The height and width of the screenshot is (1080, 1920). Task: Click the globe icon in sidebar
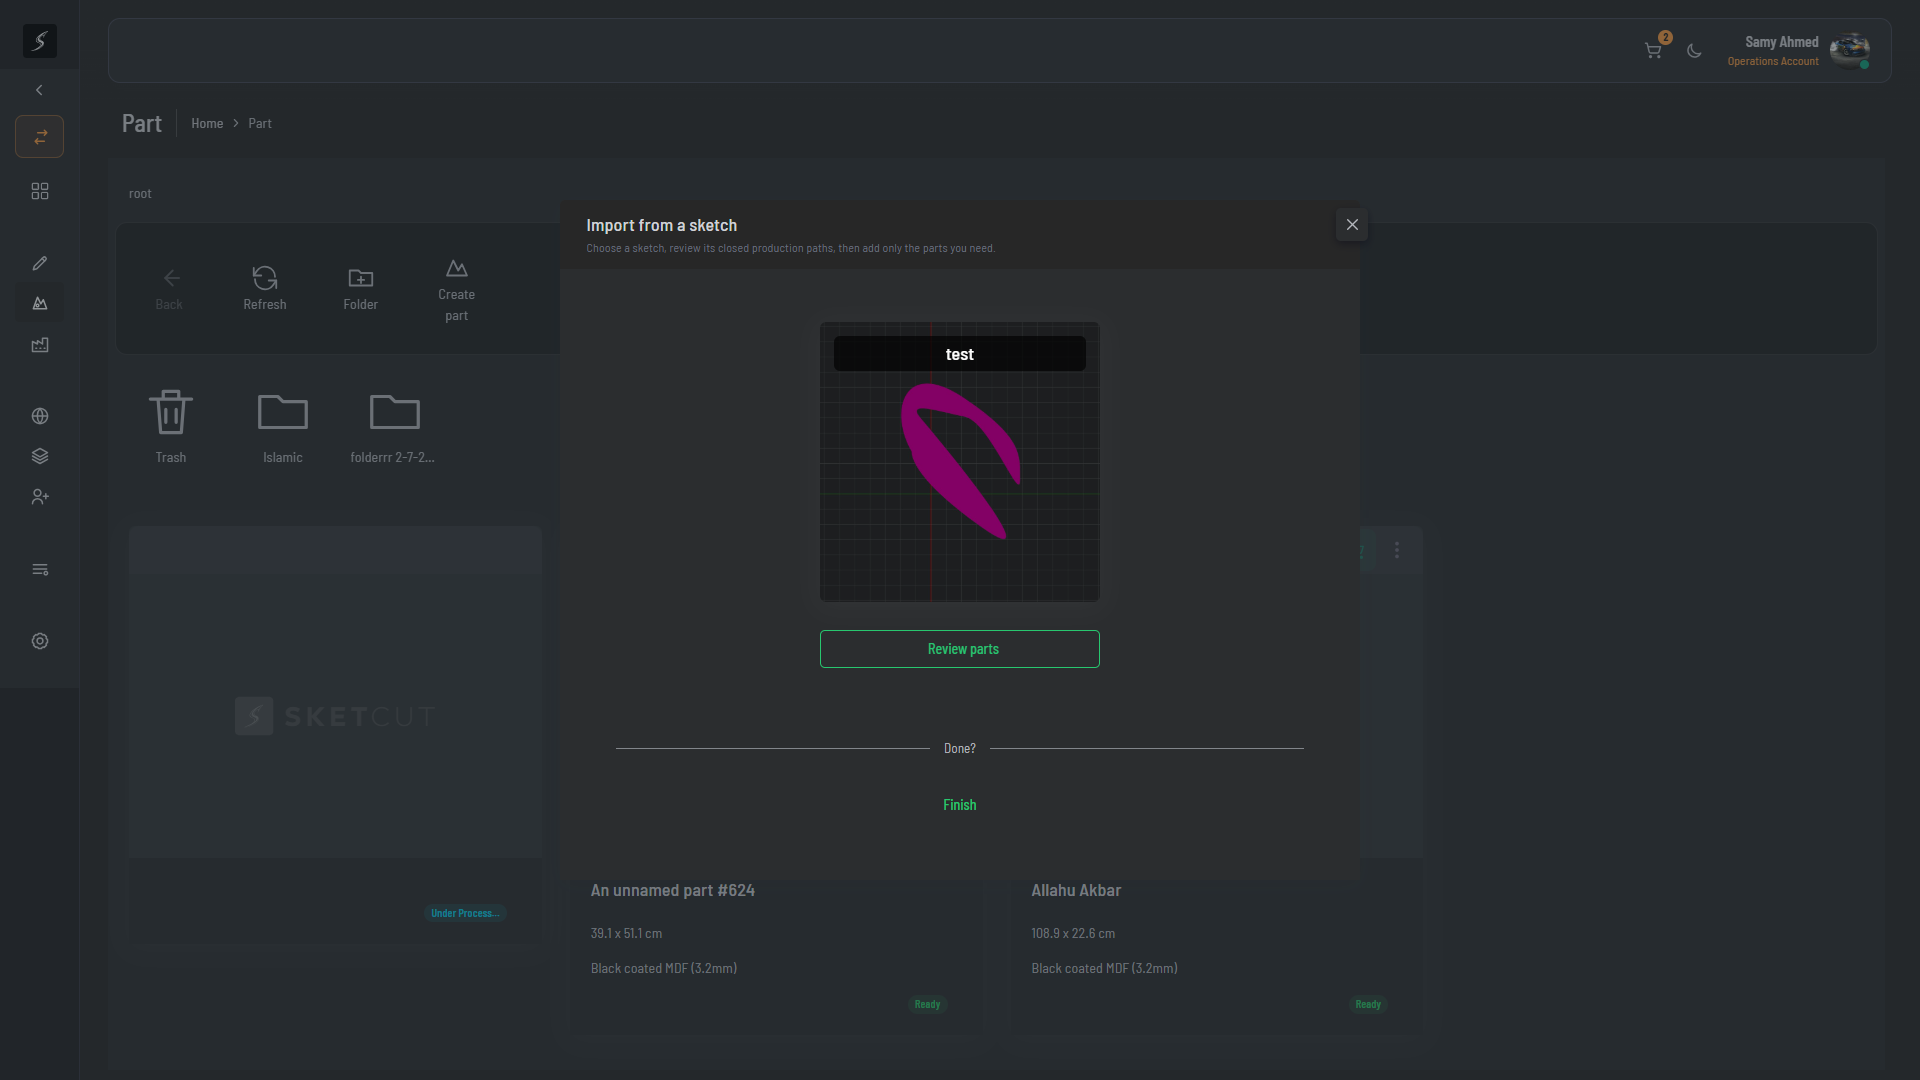40,416
